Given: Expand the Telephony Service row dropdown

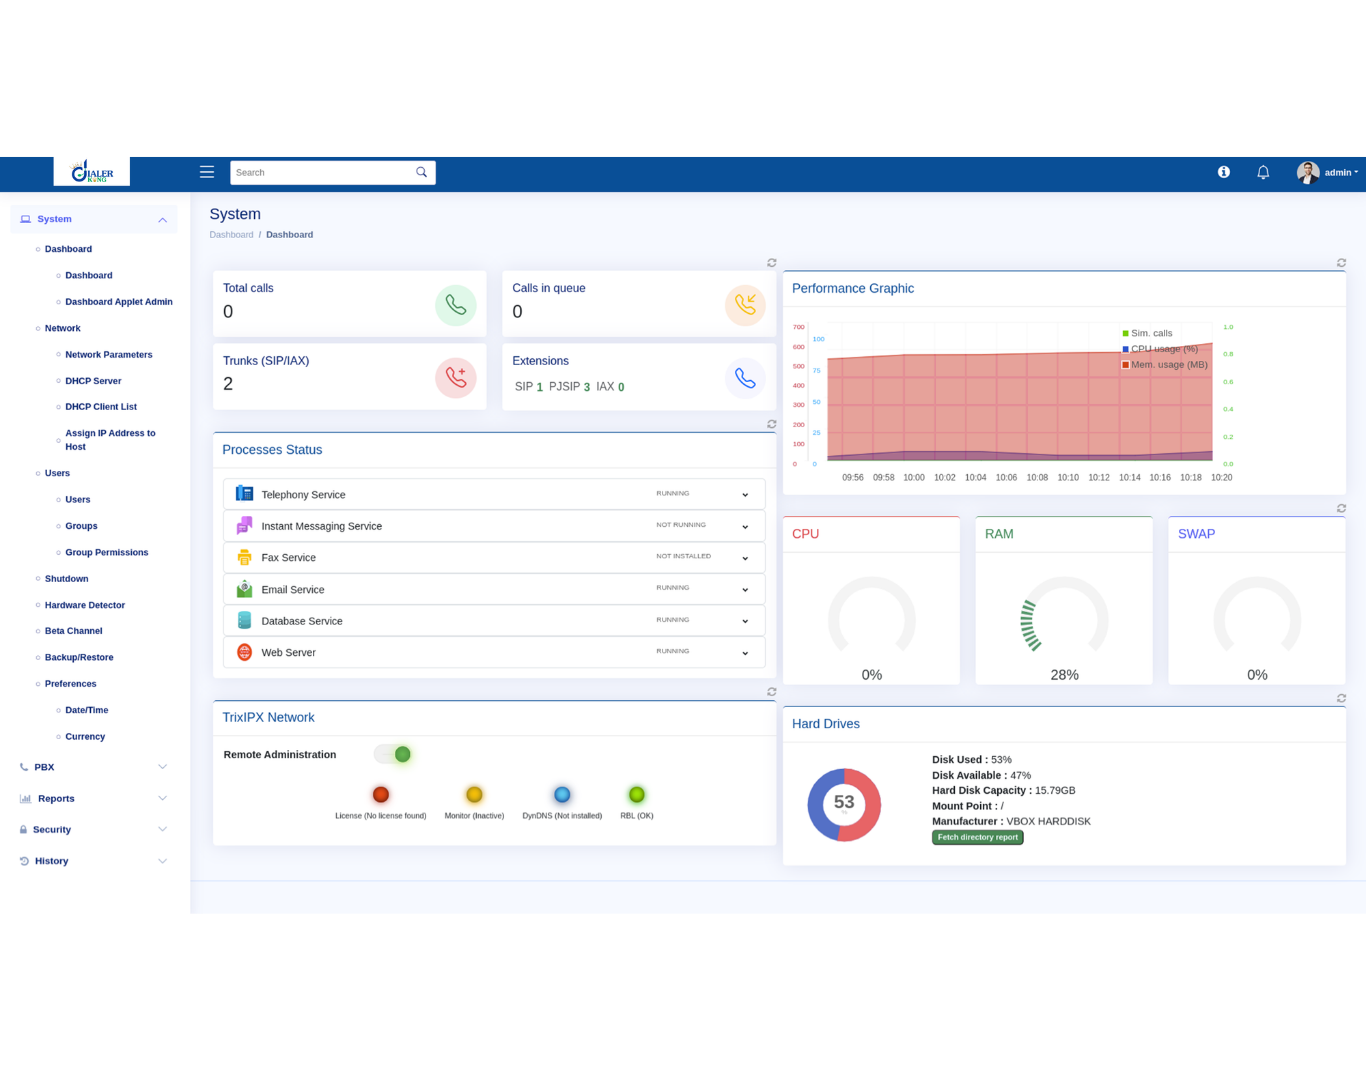Looking at the screenshot, I should point(745,495).
